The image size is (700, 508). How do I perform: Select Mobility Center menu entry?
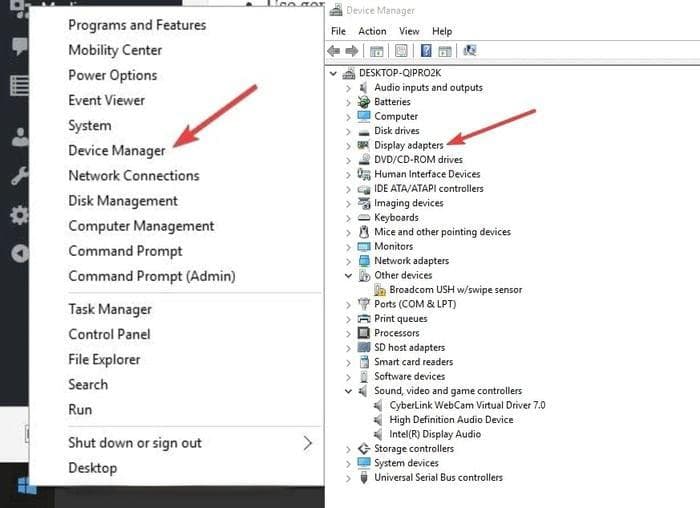click(115, 50)
